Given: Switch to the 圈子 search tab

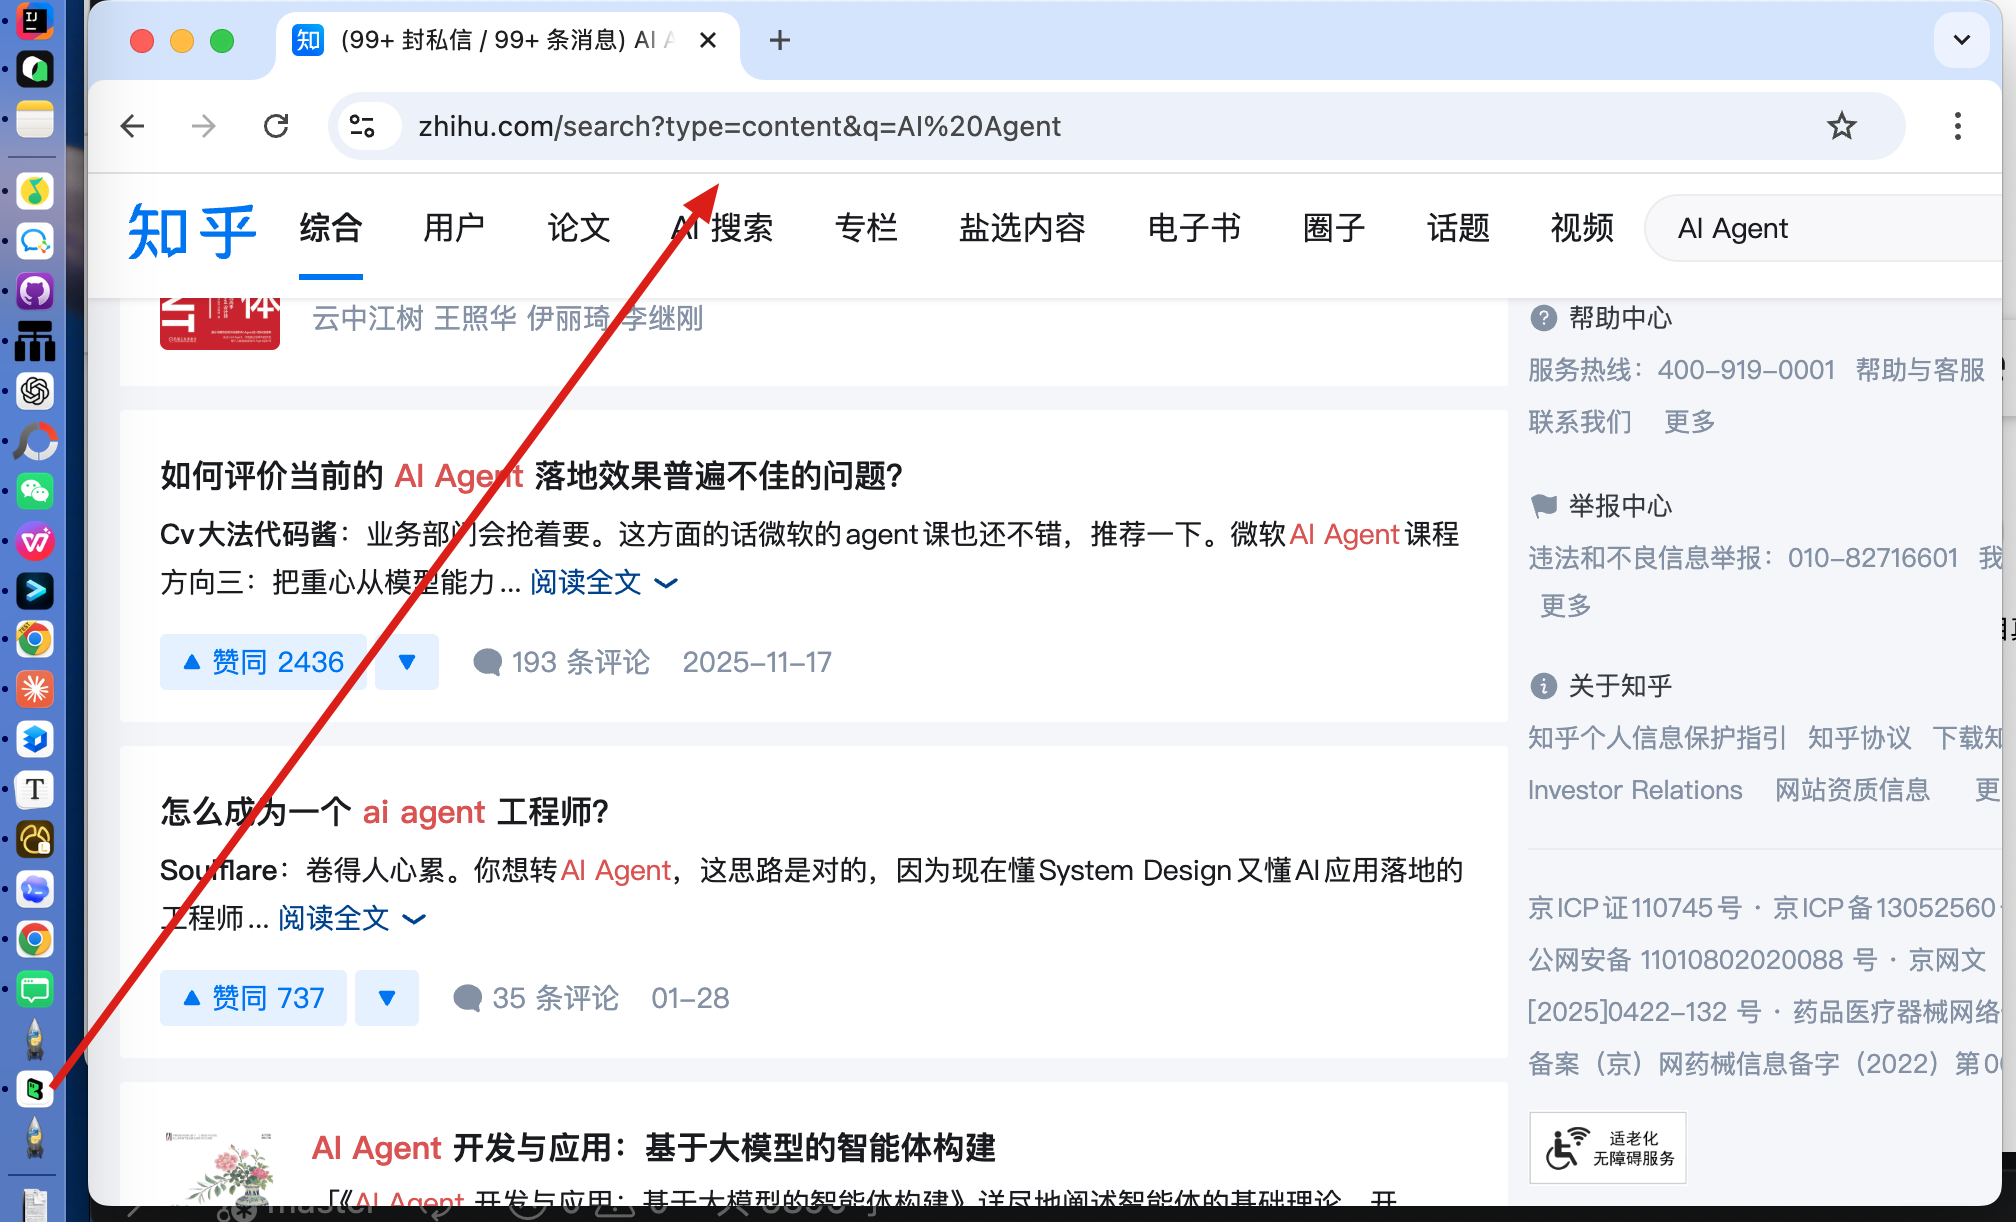Looking at the screenshot, I should tap(1334, 228).
